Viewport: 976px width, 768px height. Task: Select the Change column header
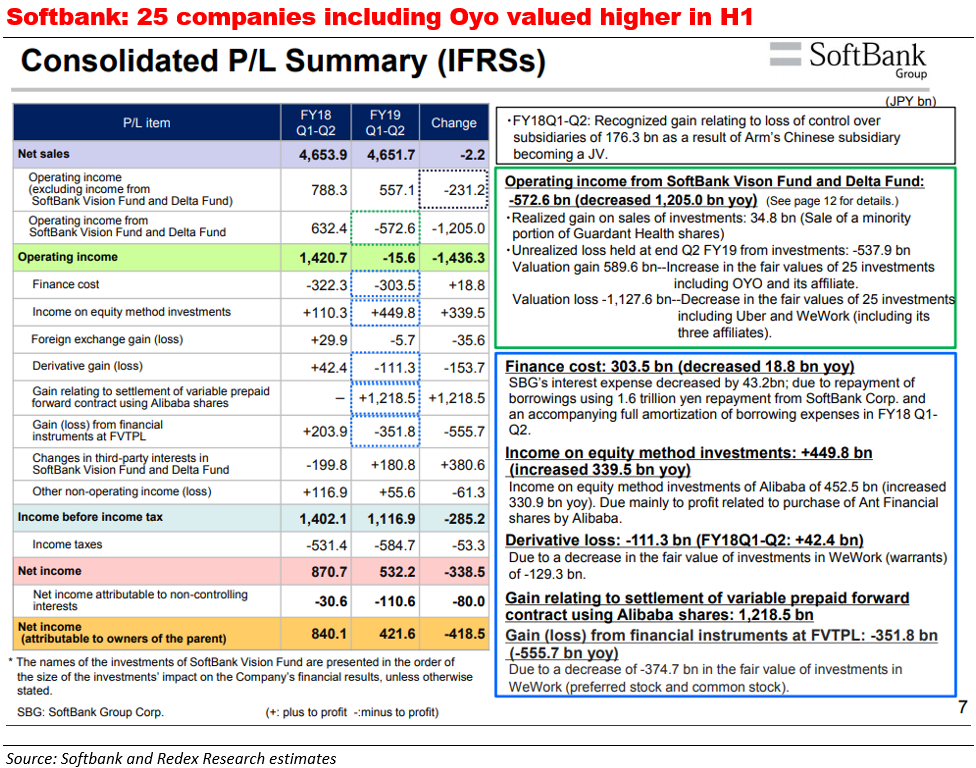(x=453, y=123)
